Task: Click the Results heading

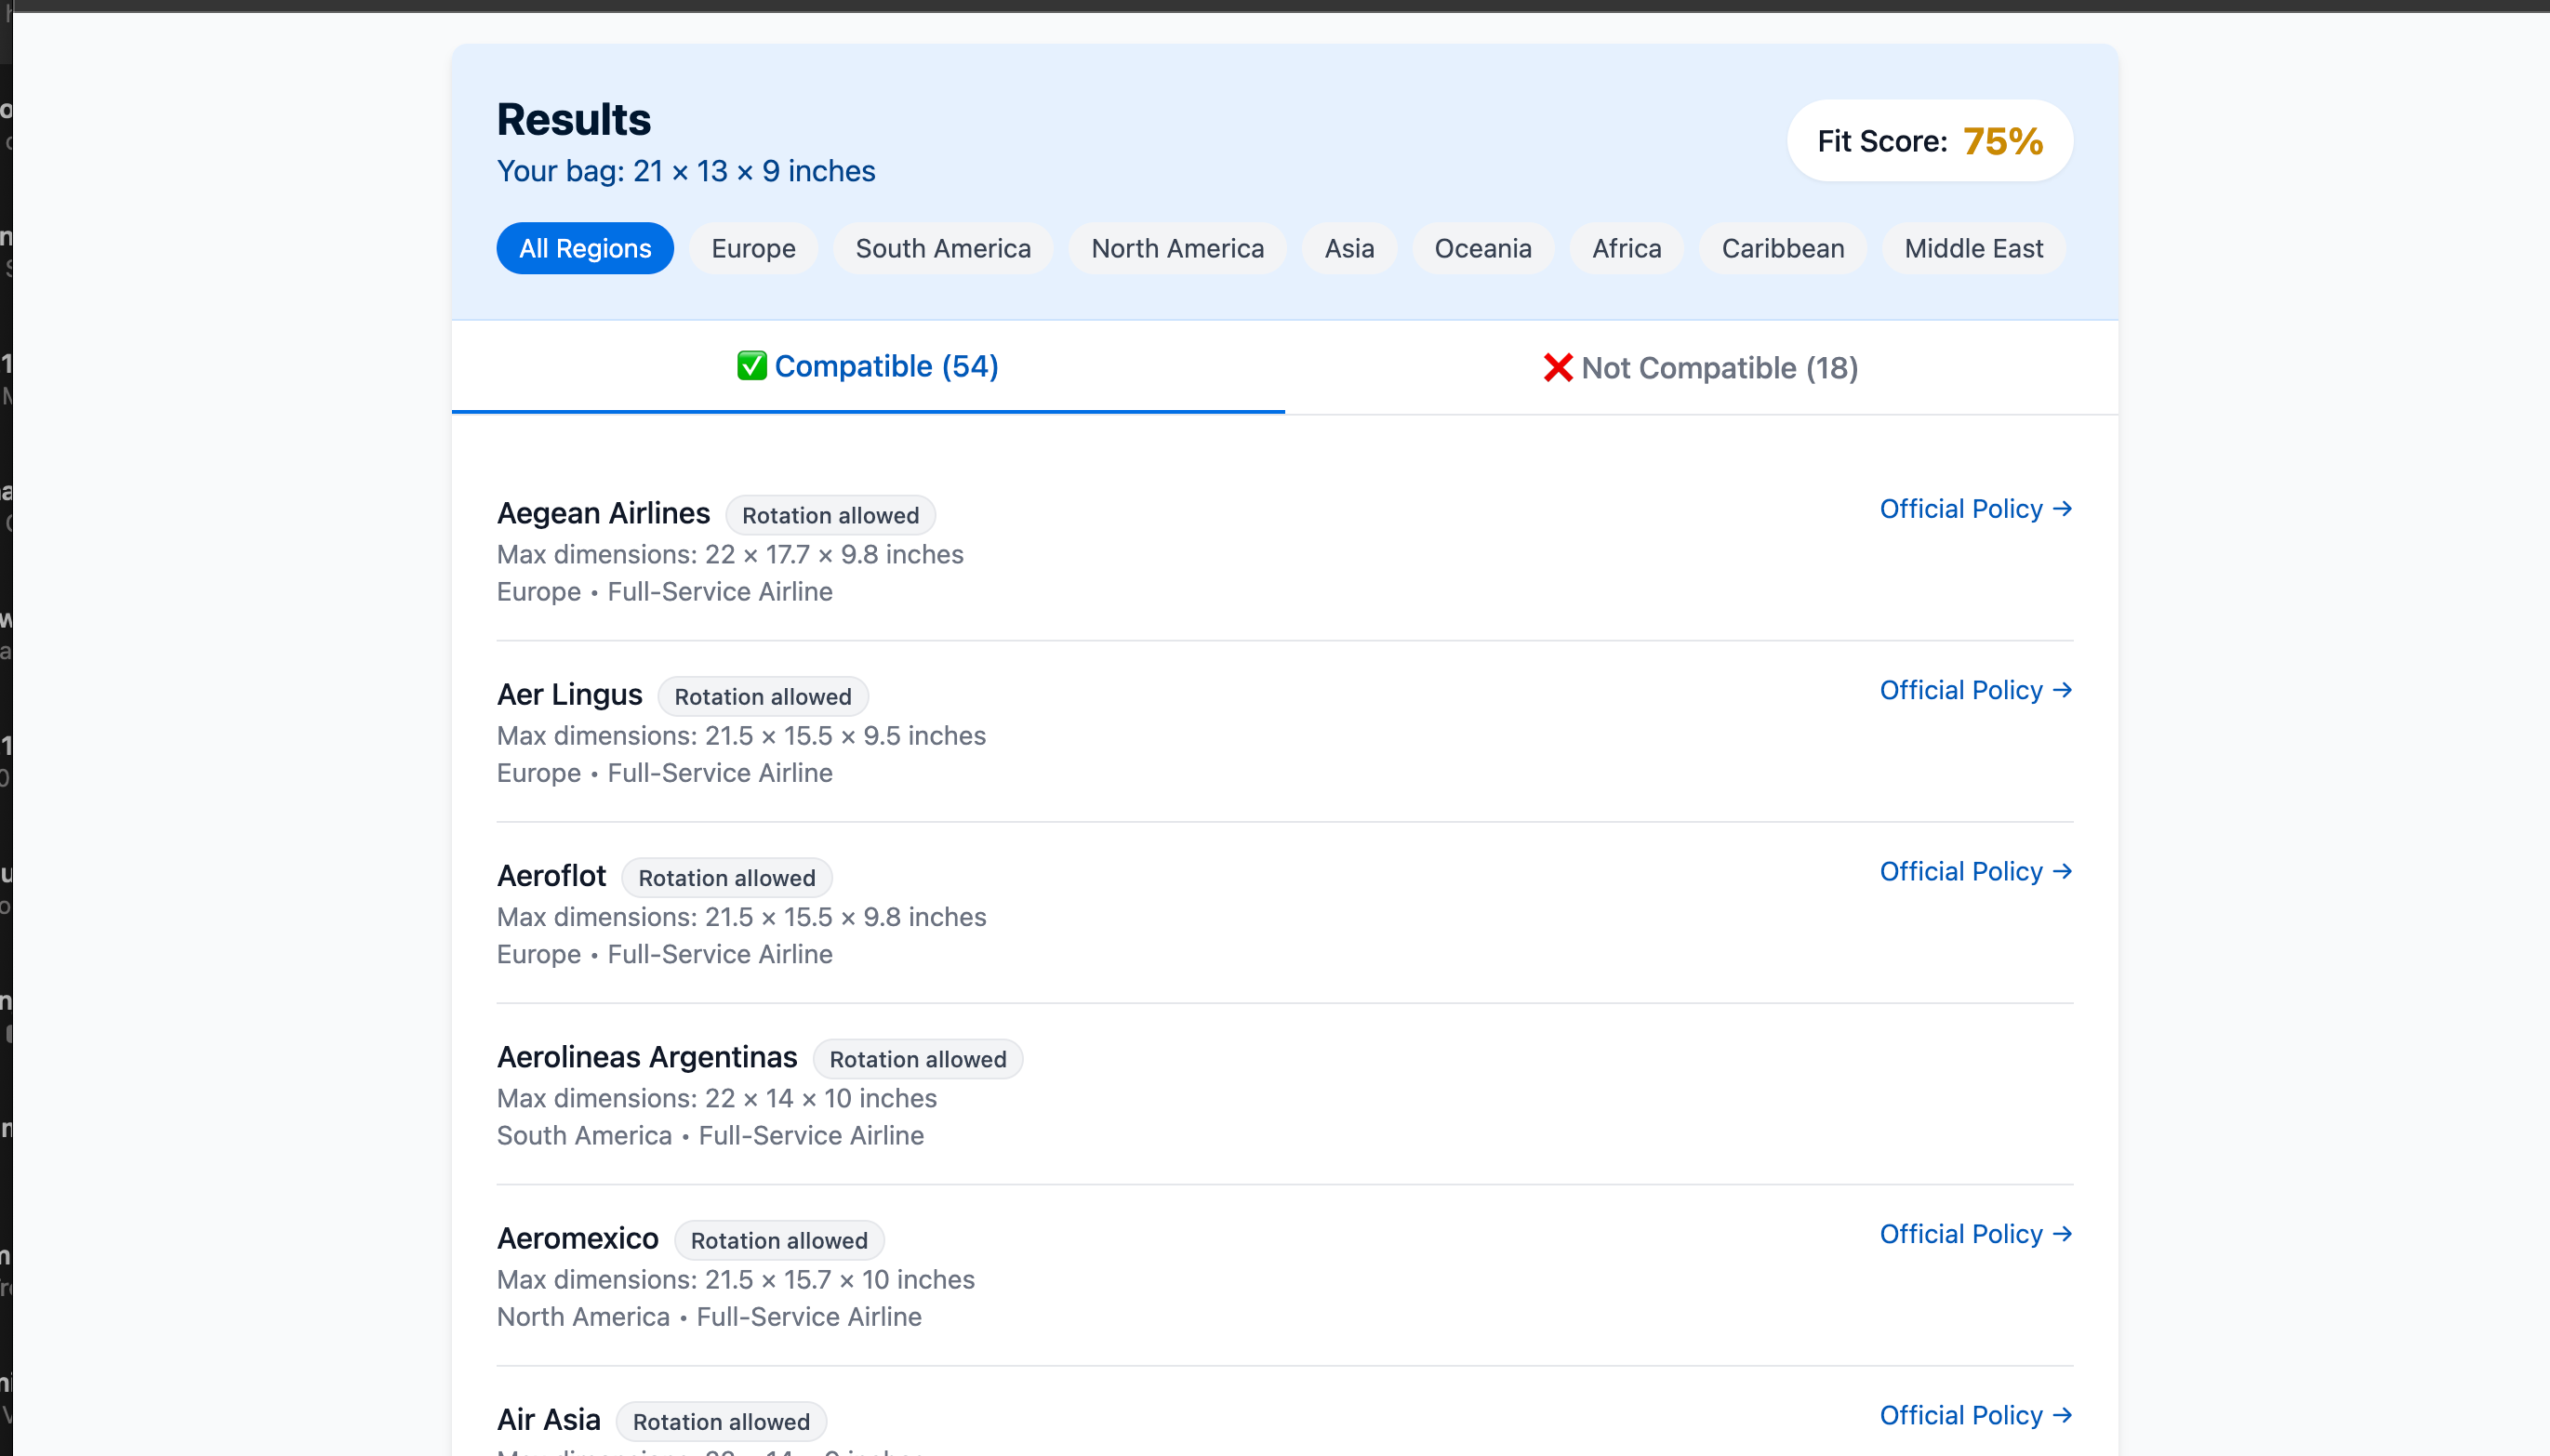Action: coord(574,119)
